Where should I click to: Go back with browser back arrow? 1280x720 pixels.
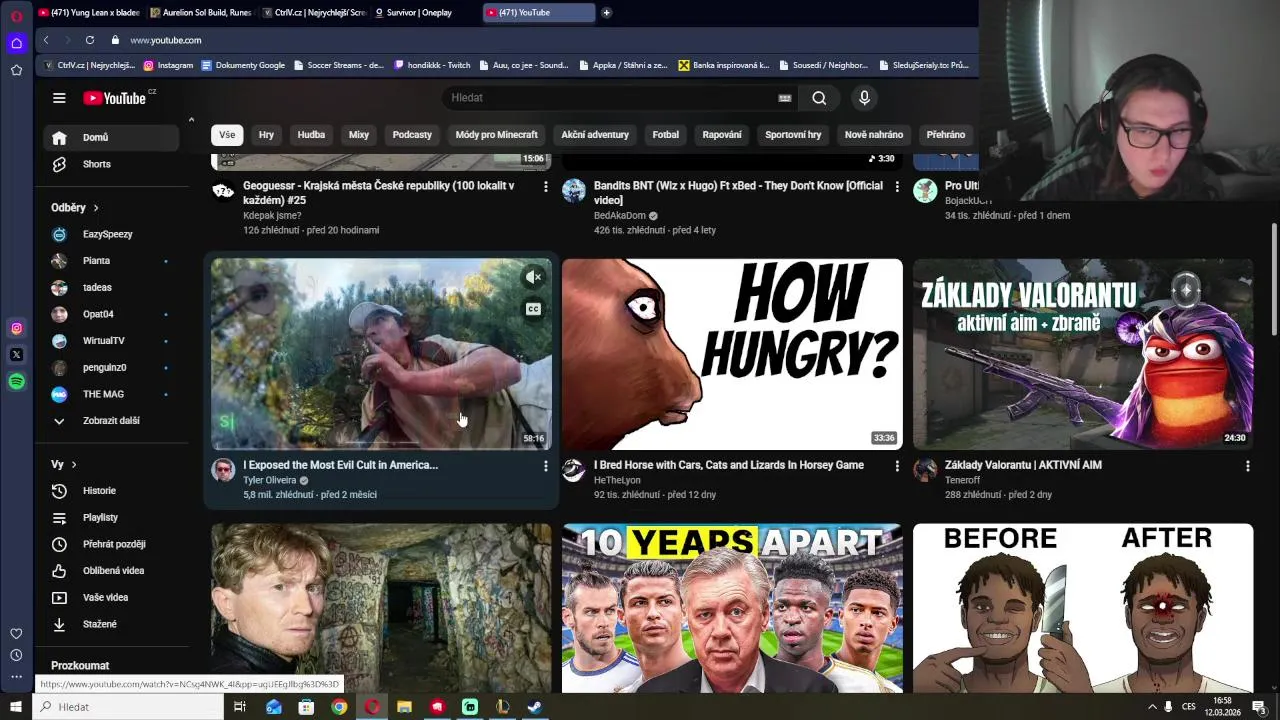point(46,40)
